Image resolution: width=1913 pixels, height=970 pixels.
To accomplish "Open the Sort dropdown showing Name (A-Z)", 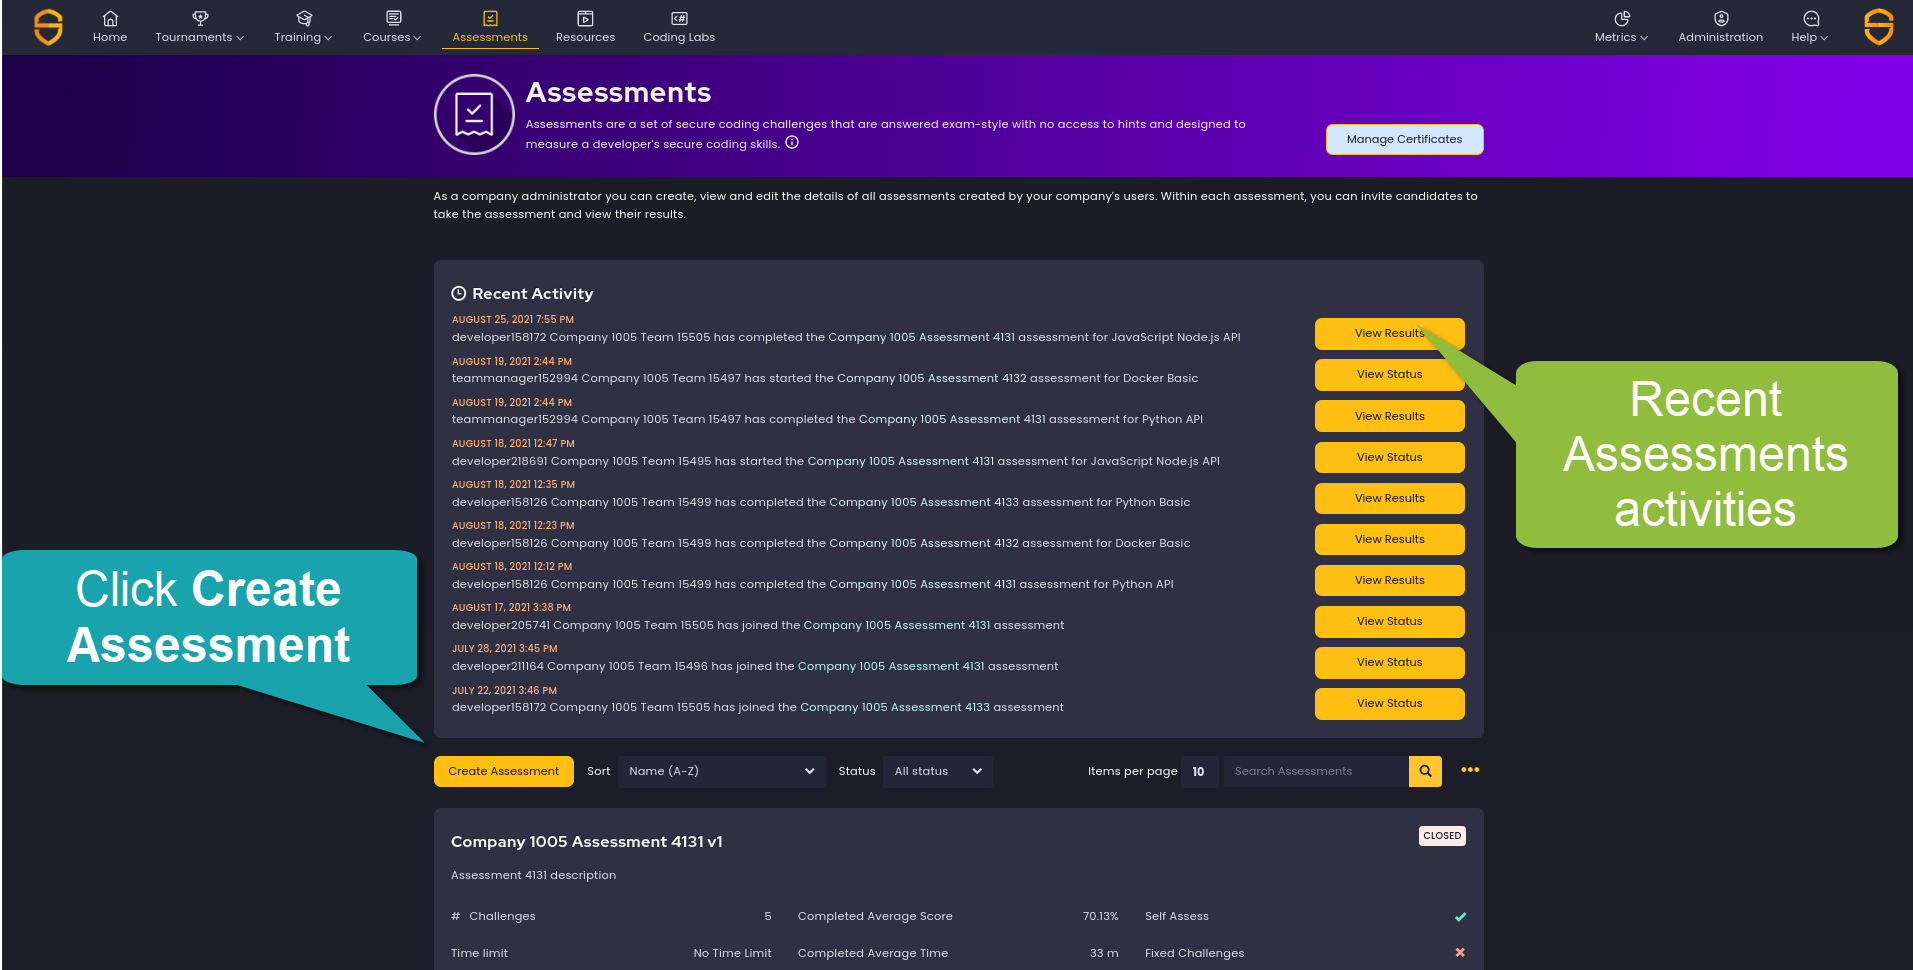I will pos(721,771).
